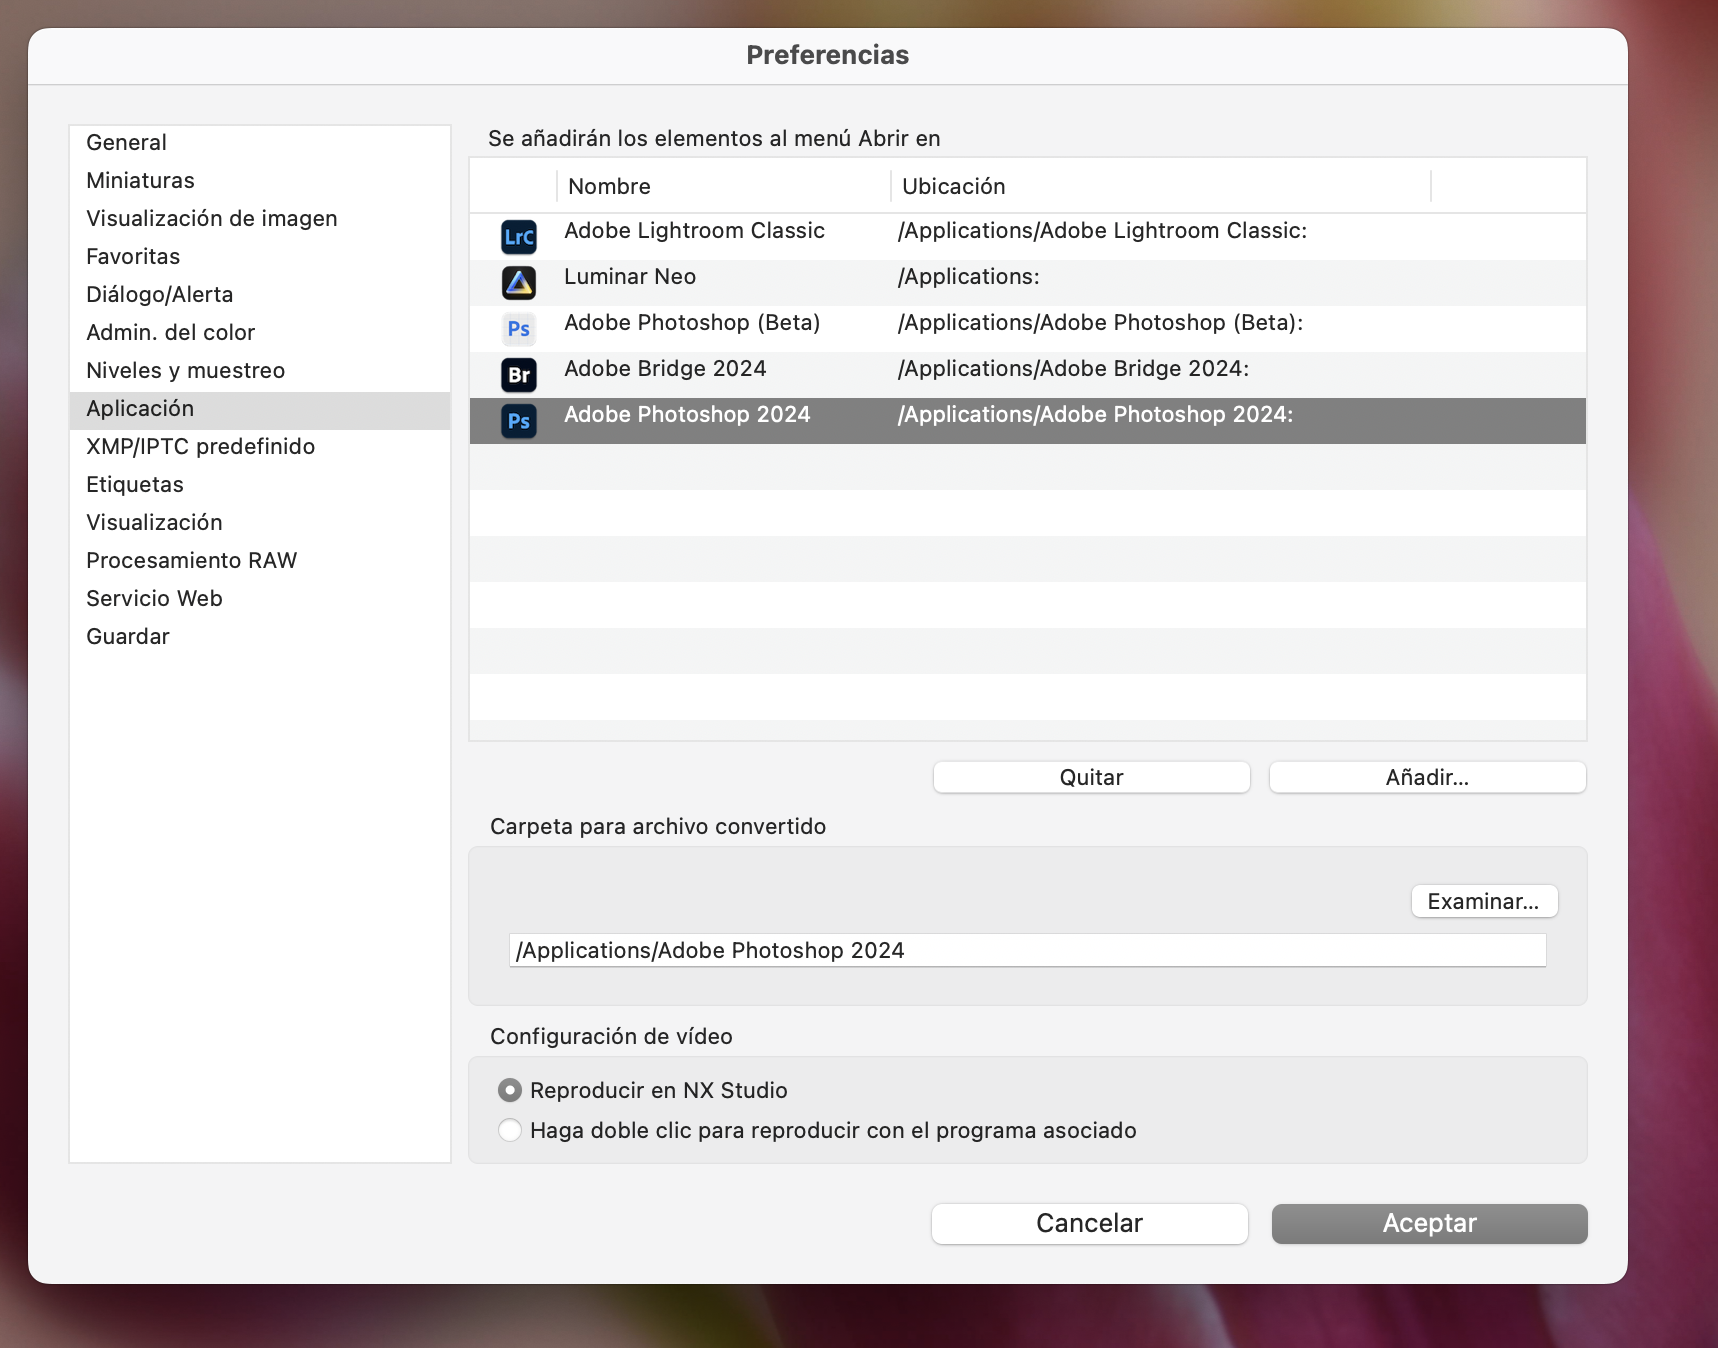Switch to Miniaturas preferences
The height and width of the screenshot is (1348, 1718).
(x=260, y=180)
